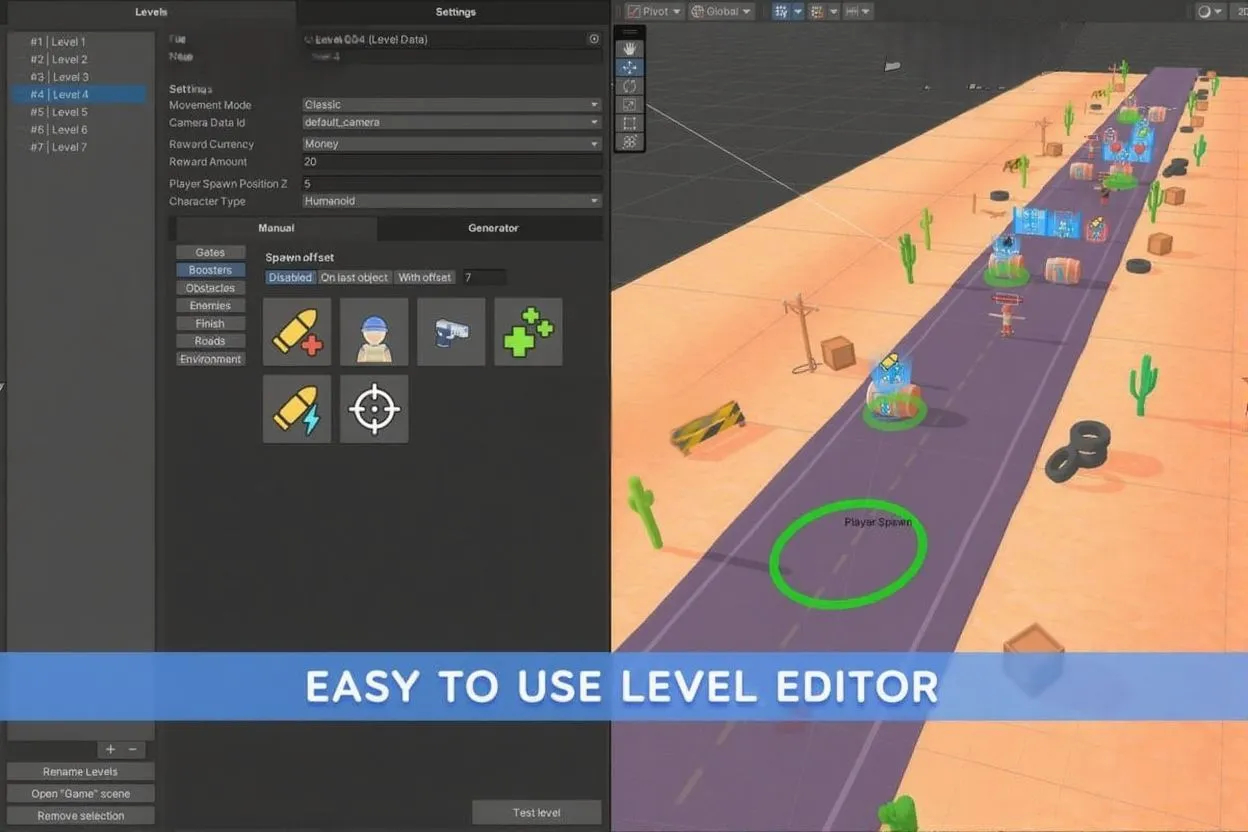Screen dimensions: 1248x832
Task: Select the Obstacles category tab
Action: pos(210,287)
